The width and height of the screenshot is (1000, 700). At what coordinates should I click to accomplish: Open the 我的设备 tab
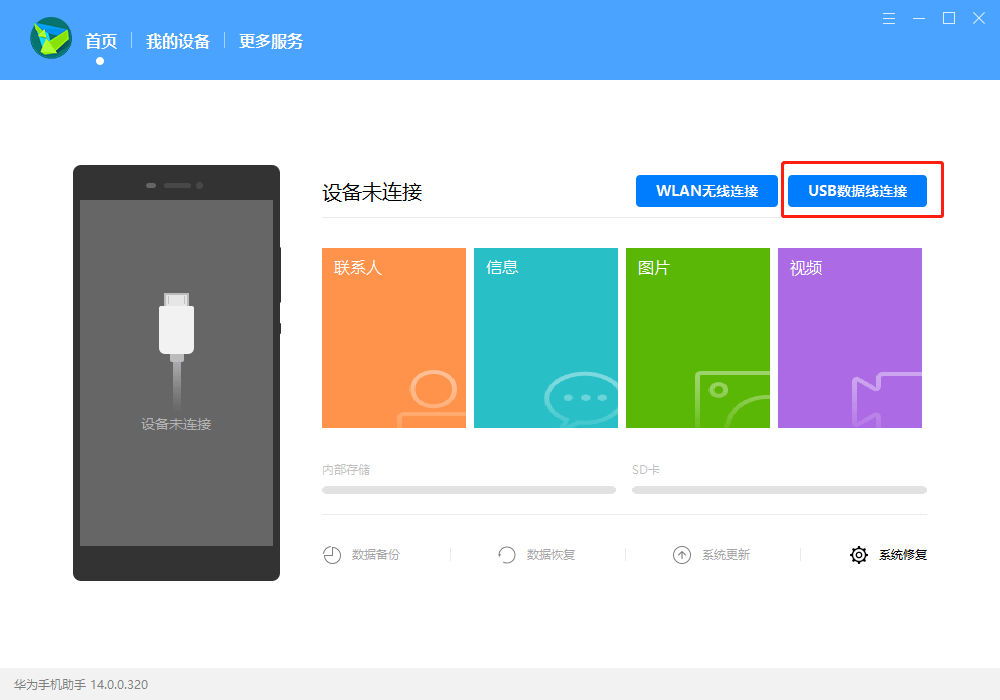point(178,41)
